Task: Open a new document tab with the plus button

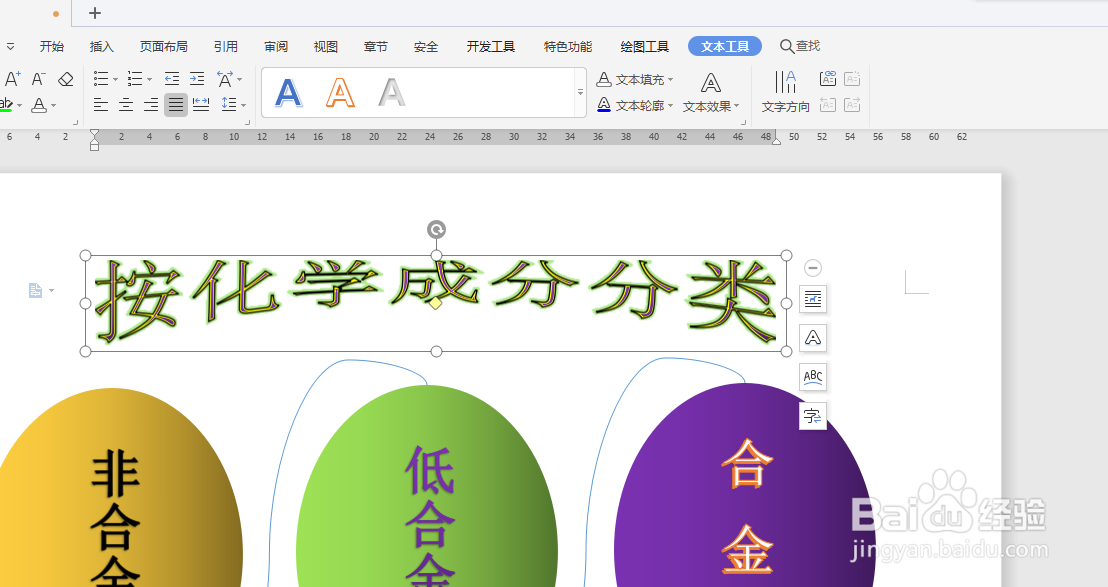Action: coord(94,13)
